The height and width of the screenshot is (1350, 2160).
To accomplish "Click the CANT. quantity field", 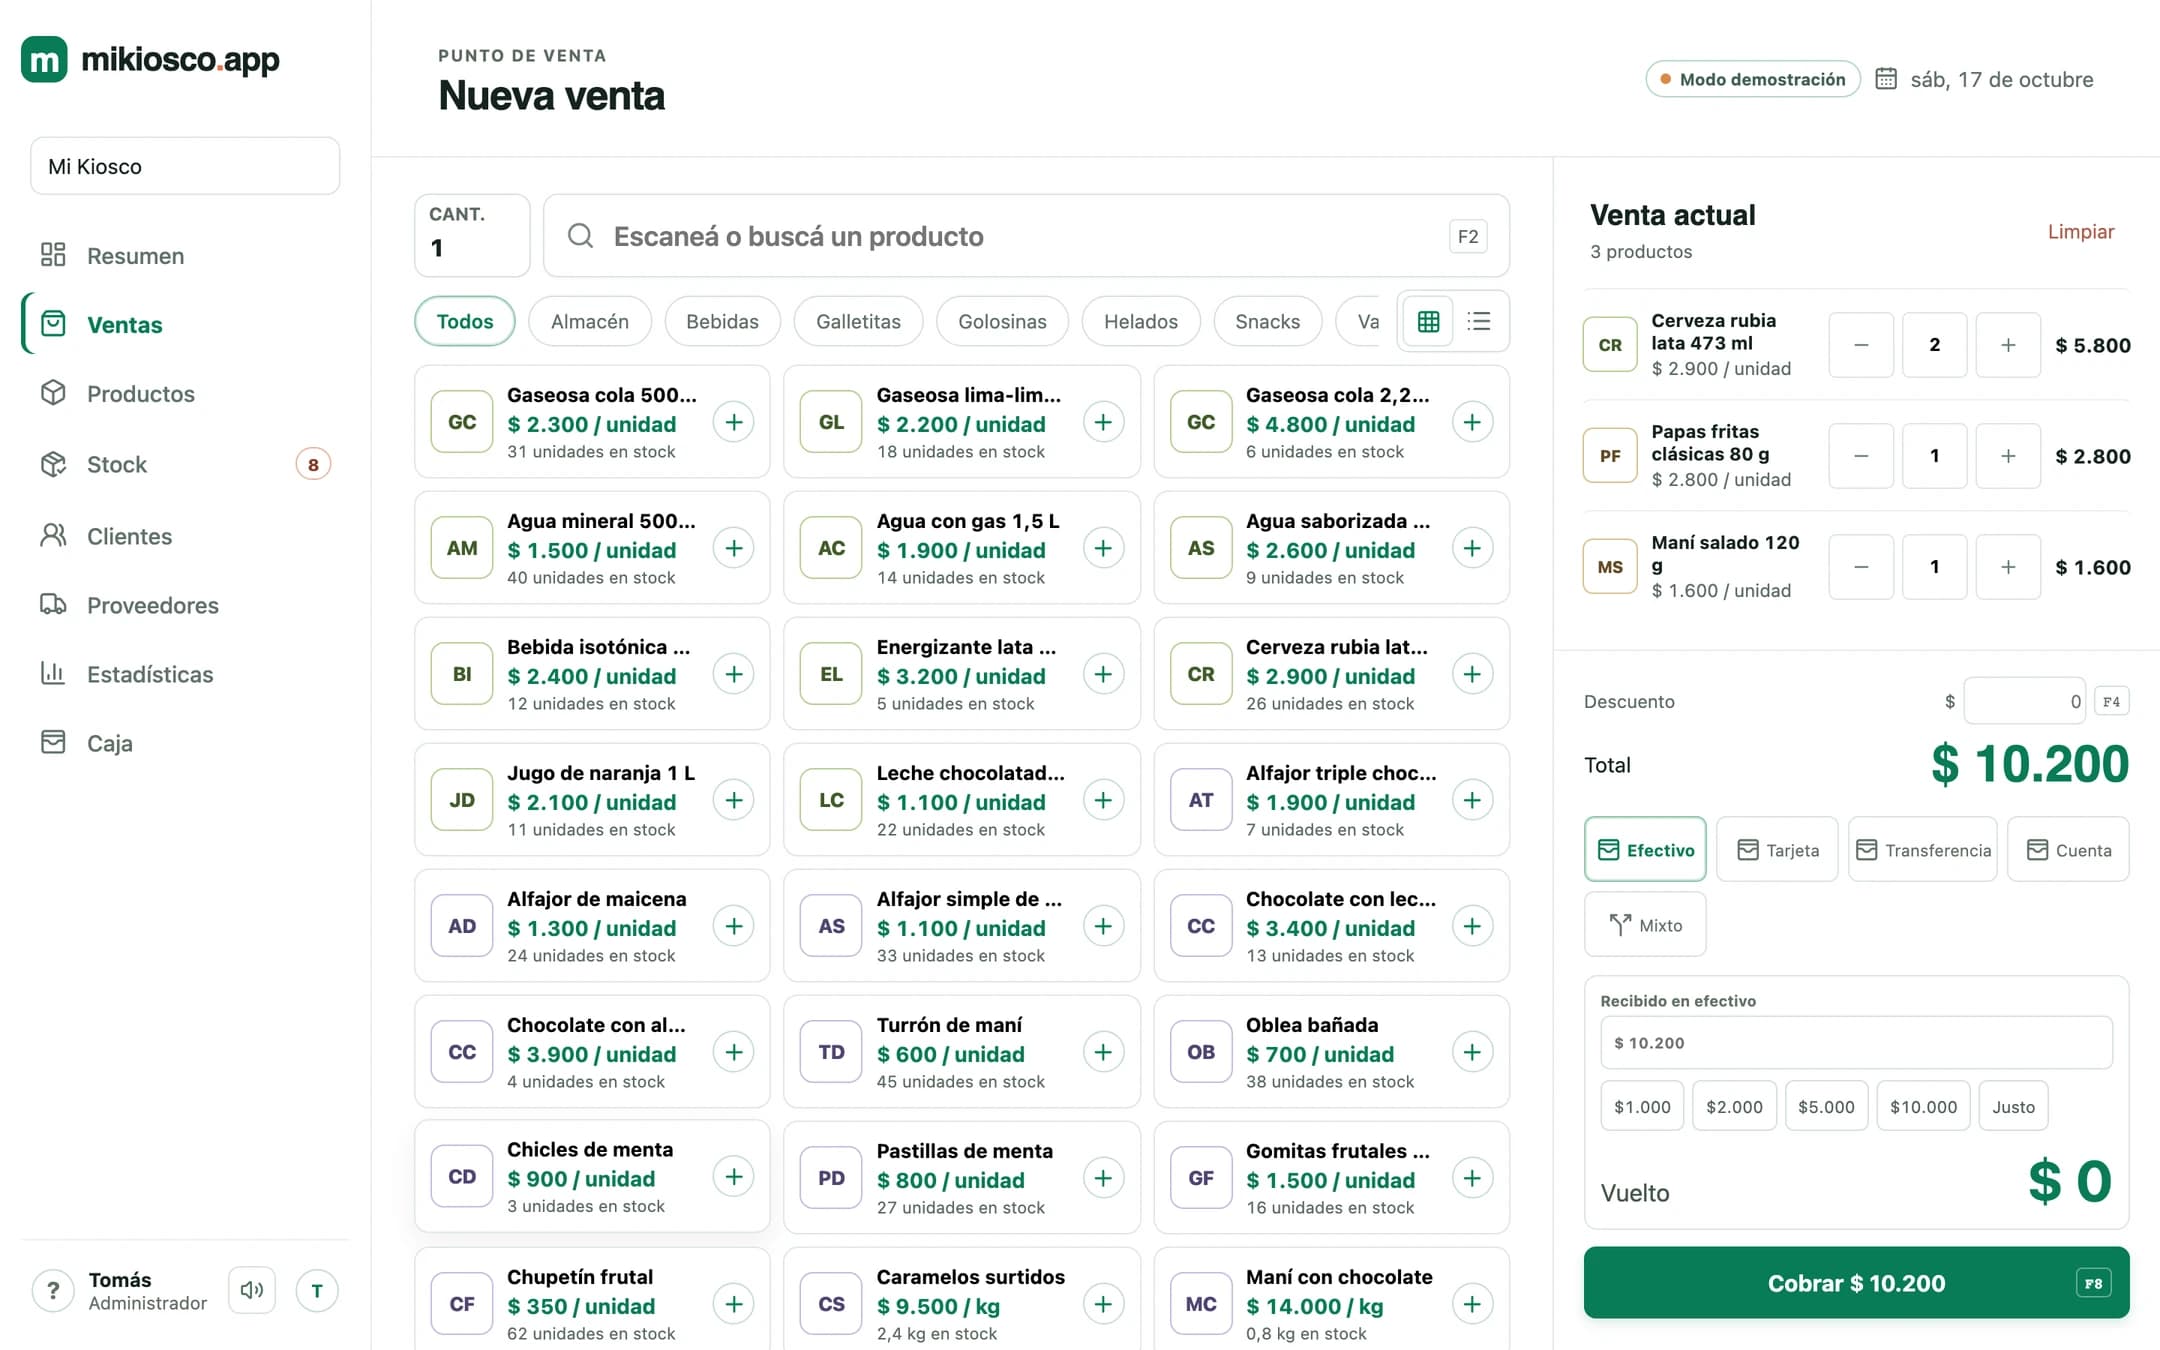I will pyautogui.click(x=472, y=236).
